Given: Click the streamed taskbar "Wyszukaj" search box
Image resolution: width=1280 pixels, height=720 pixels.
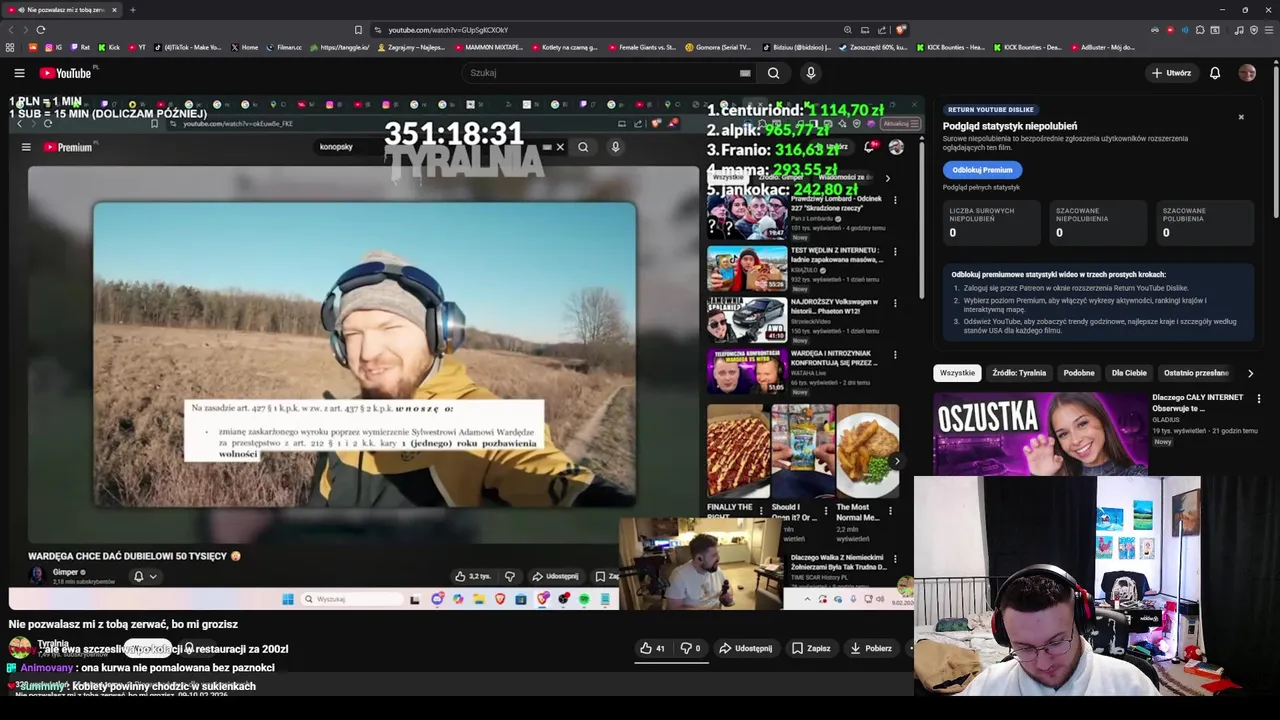Looking at the screenshot, I should (x=352, y=599).
